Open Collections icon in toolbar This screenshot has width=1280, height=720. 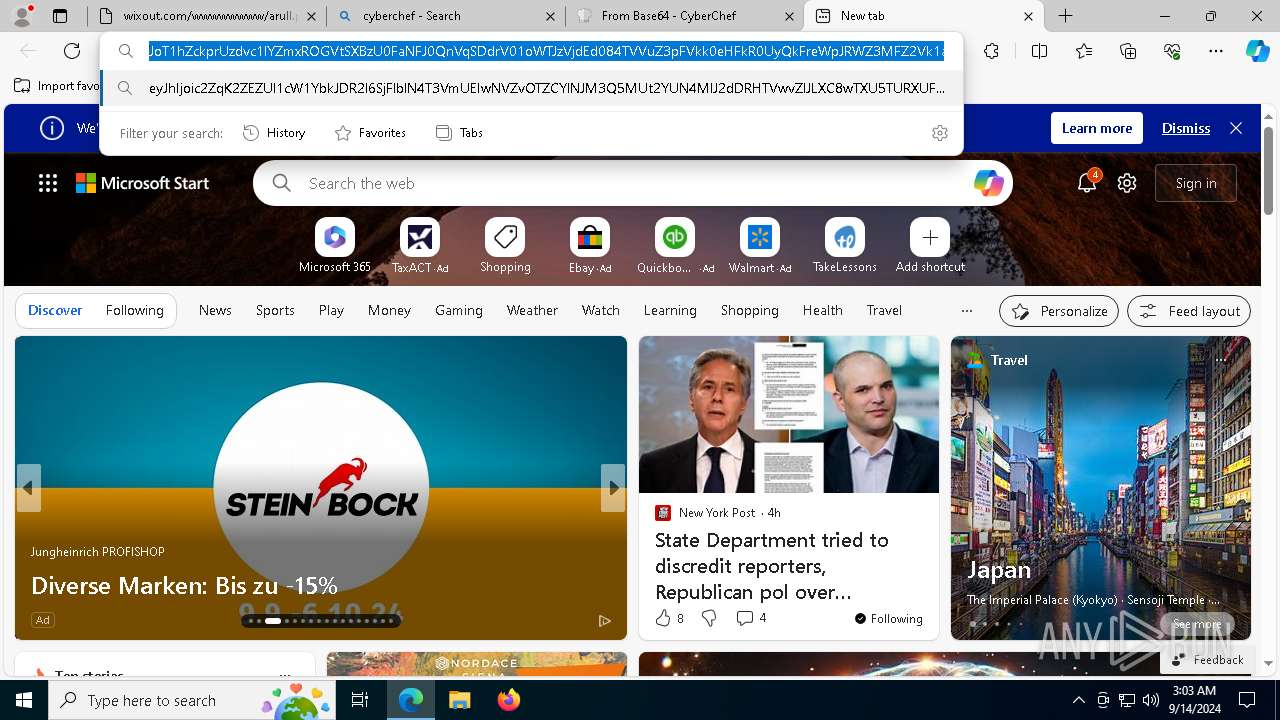pos(1128,51)
